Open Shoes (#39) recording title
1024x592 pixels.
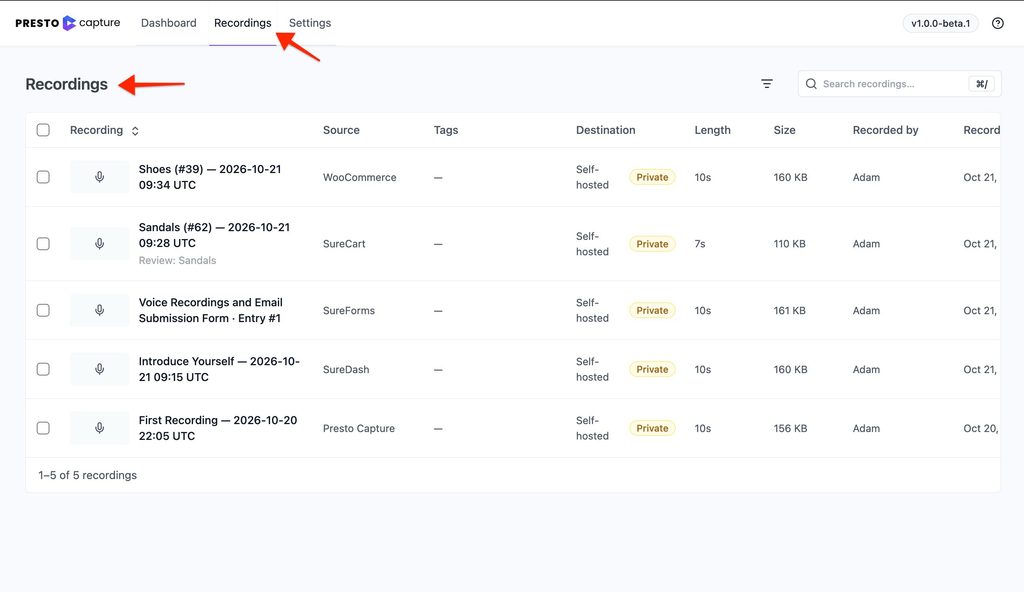210,177
